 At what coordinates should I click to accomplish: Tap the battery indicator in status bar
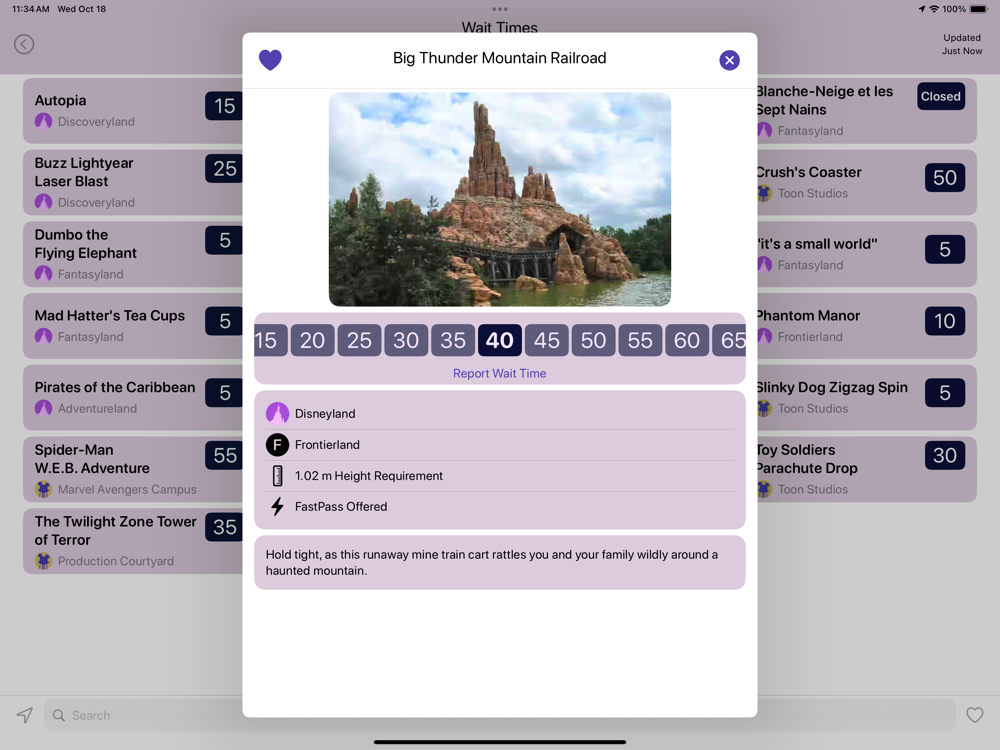tap(979, 9)
